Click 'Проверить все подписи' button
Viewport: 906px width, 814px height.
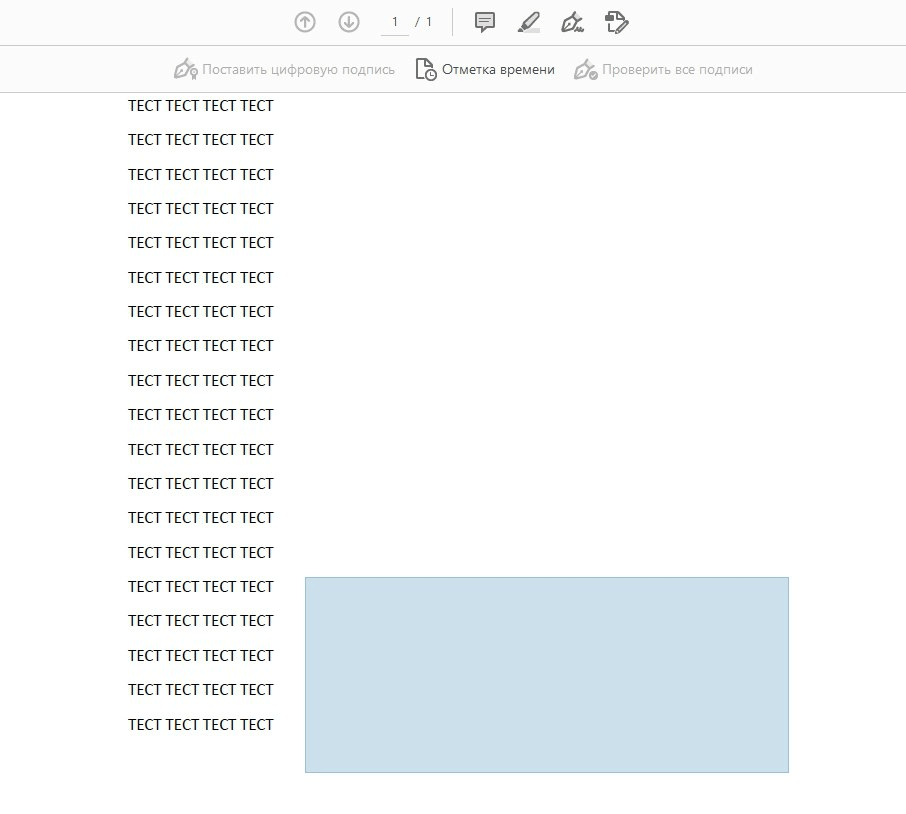click(663, 69)
